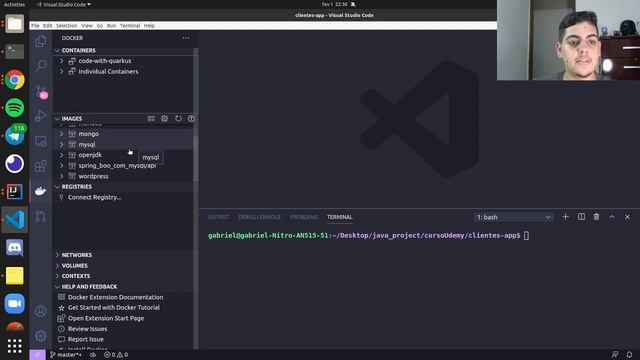Open Get Started with Docker Tutorial
The image size is (640, 360).
(x=114, y=308)
